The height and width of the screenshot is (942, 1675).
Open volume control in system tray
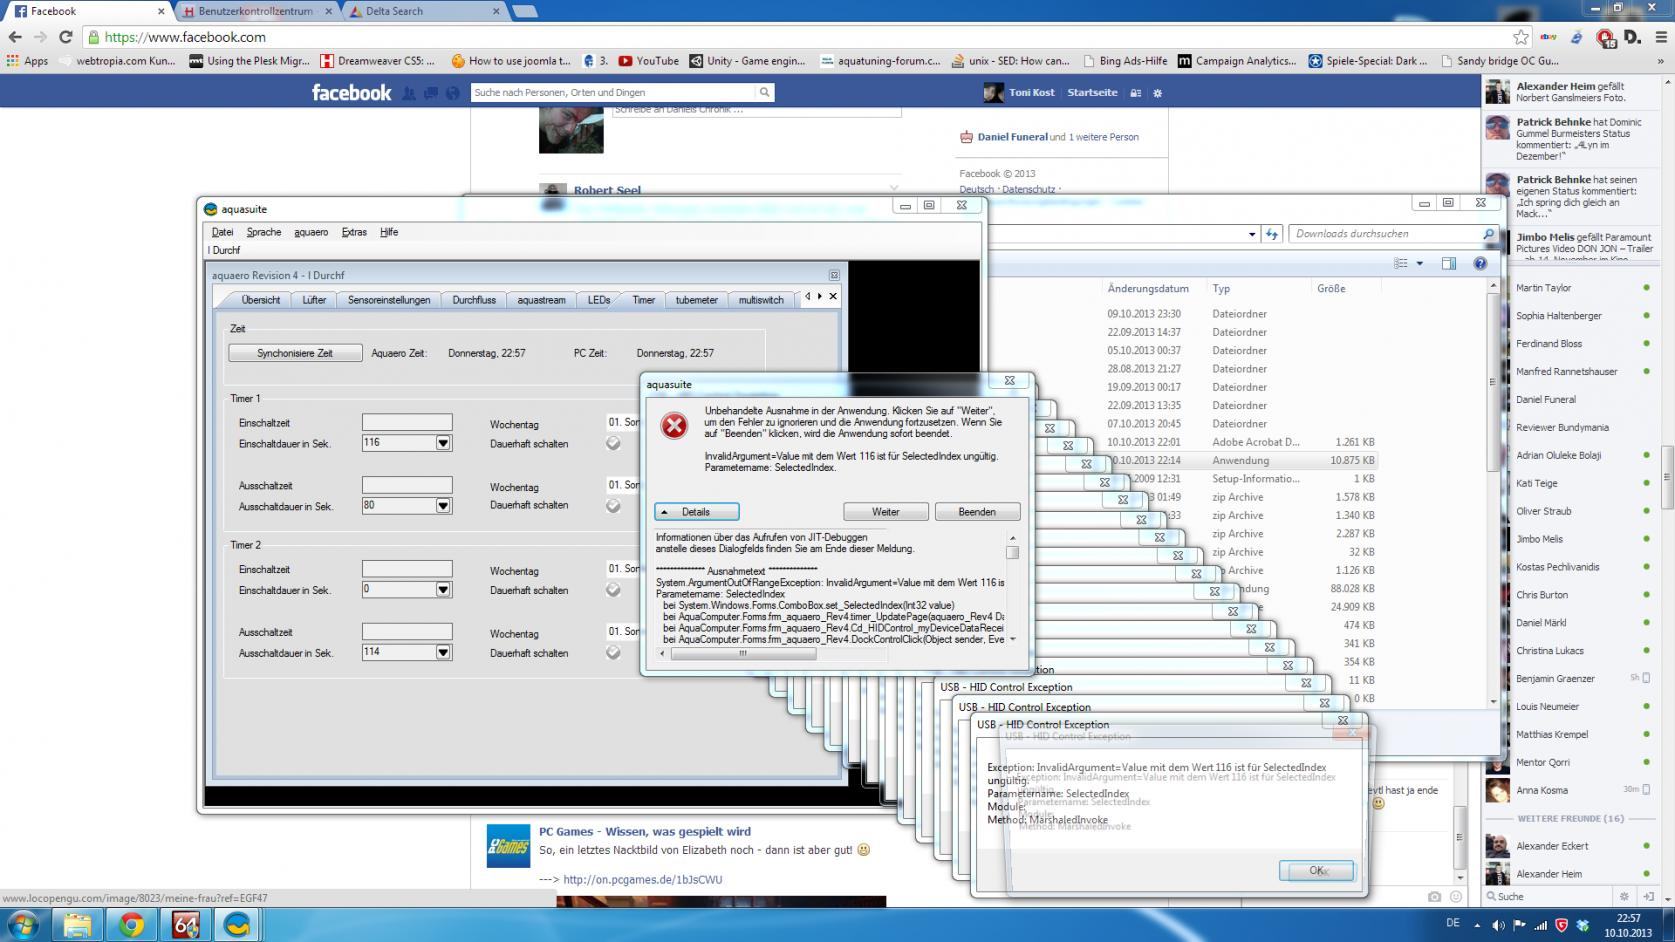[1498, 925]
